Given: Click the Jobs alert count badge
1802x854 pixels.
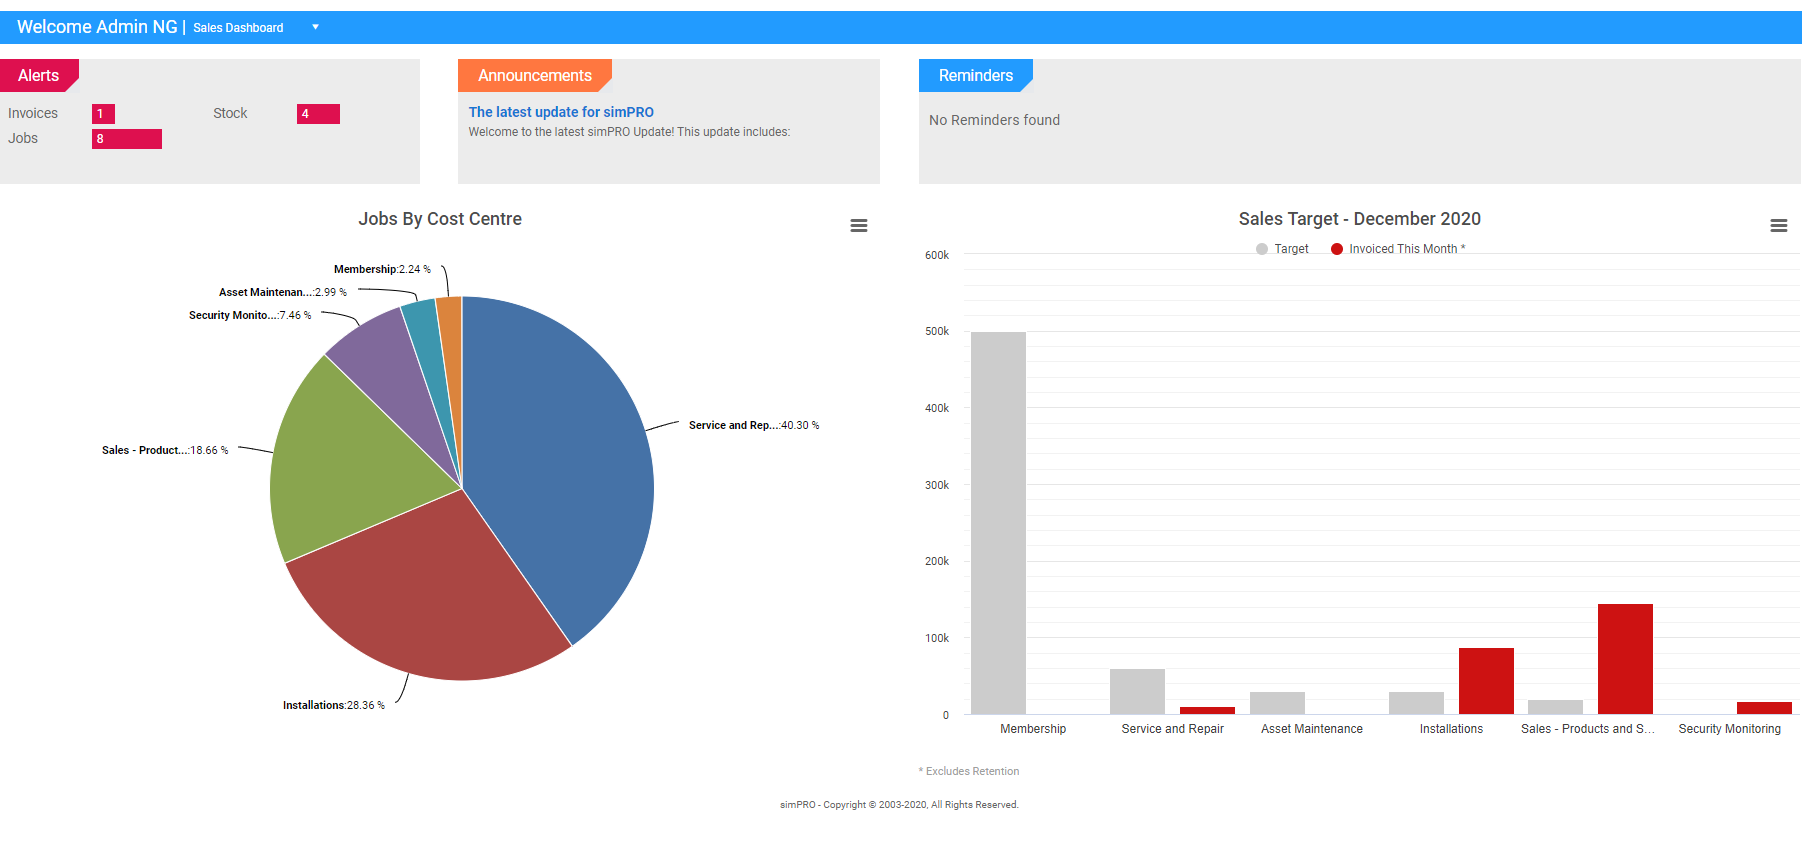Looking at the screenshot, I should click(x=126, y=139).
